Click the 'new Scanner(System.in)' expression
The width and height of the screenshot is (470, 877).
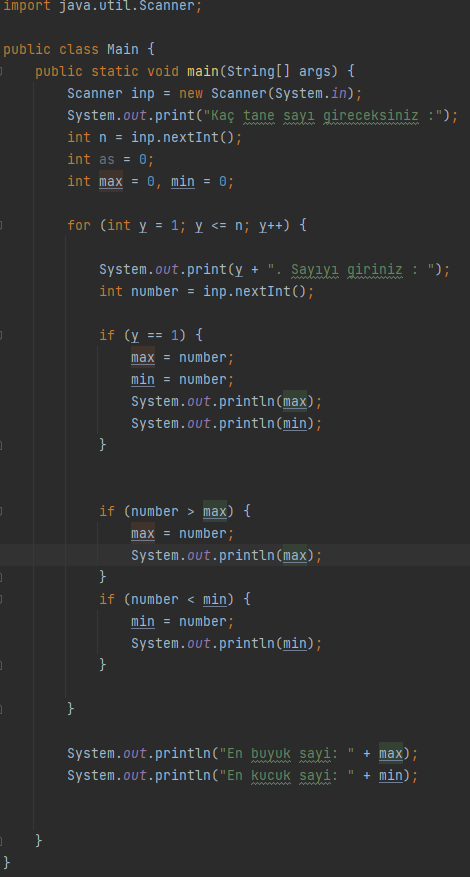coord(266,93)
